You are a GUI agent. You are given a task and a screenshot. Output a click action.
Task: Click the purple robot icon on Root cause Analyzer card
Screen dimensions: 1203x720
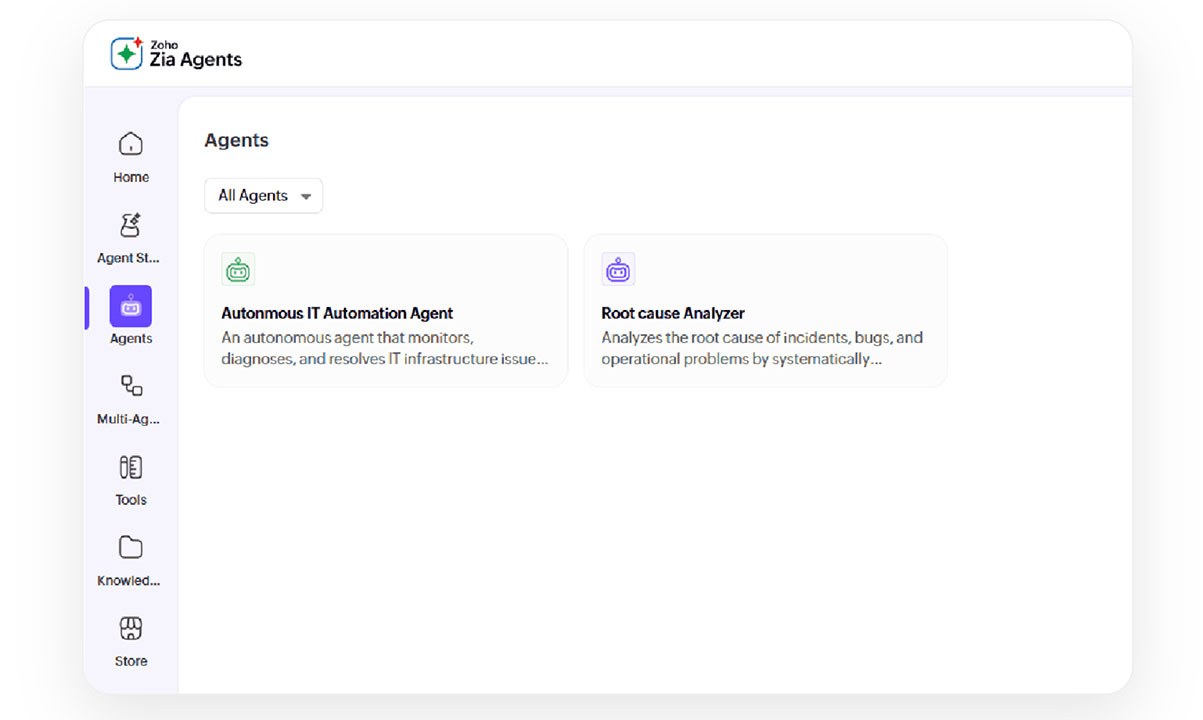tap(618, 269)
